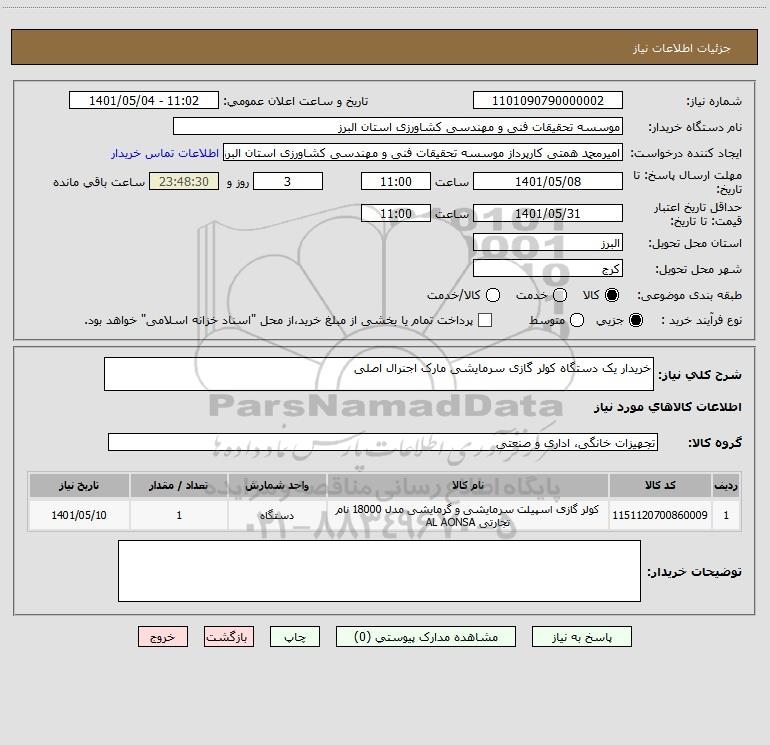The height and width of the screenshot is (745, 770).
Task: Select the کالا radio button
Action: [612, 295]
